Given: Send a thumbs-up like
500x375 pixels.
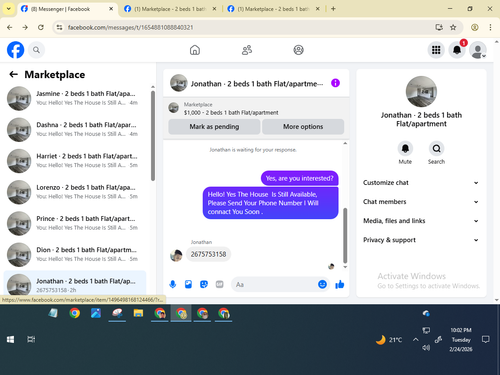Looking at the screenshot, I should (340, 284).
